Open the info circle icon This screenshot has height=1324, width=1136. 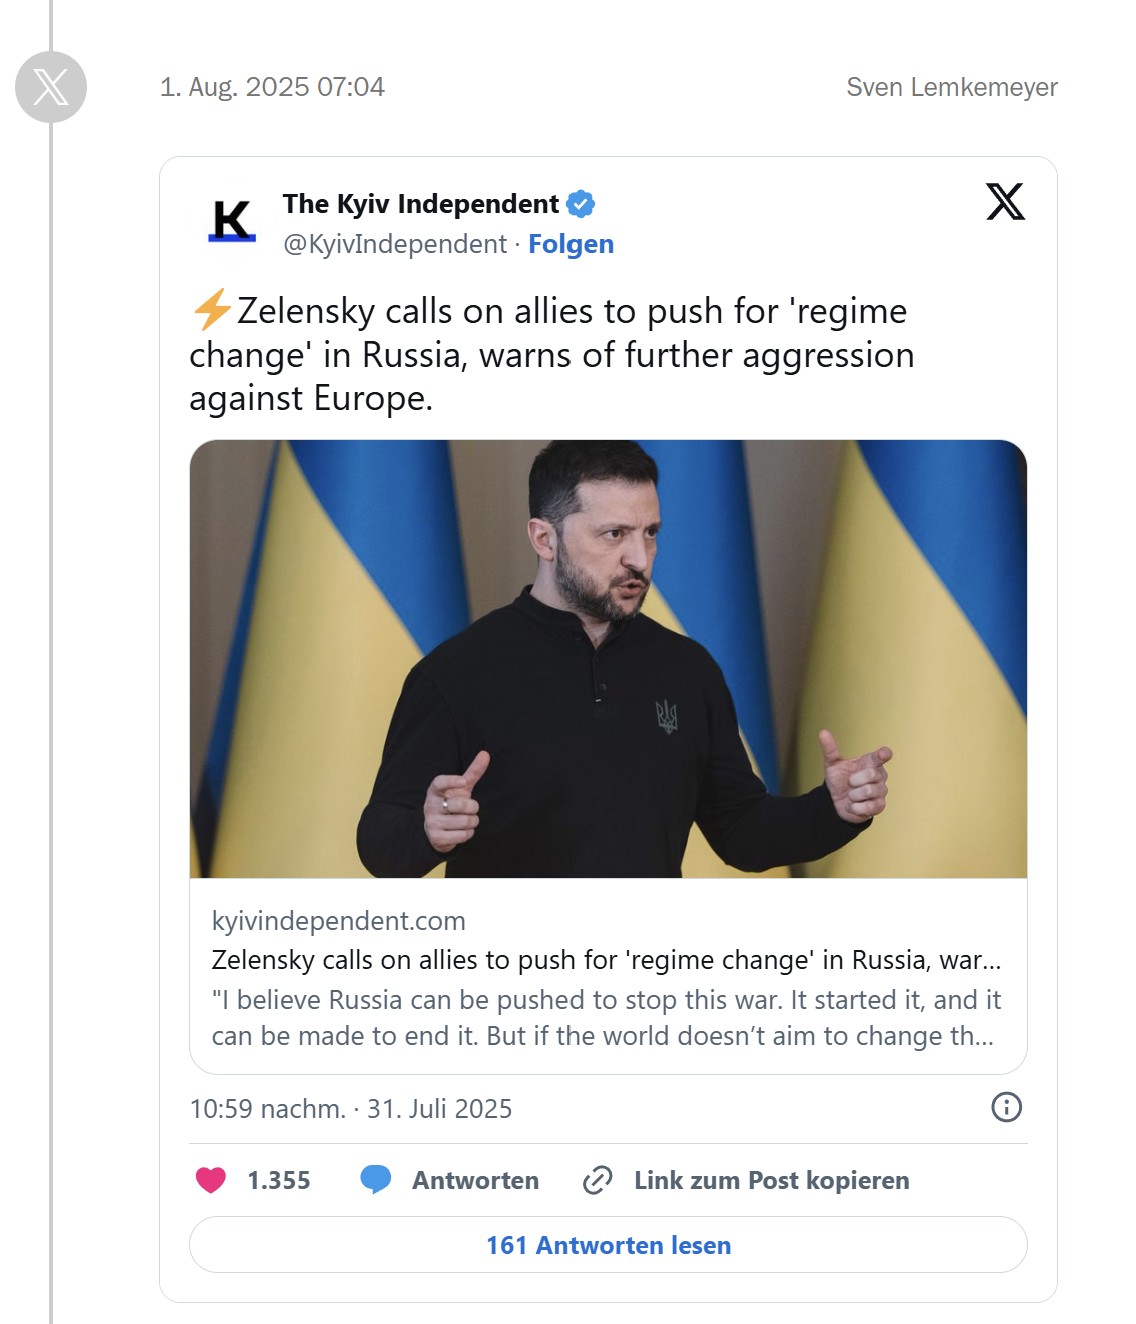tap(1008, 1108)
